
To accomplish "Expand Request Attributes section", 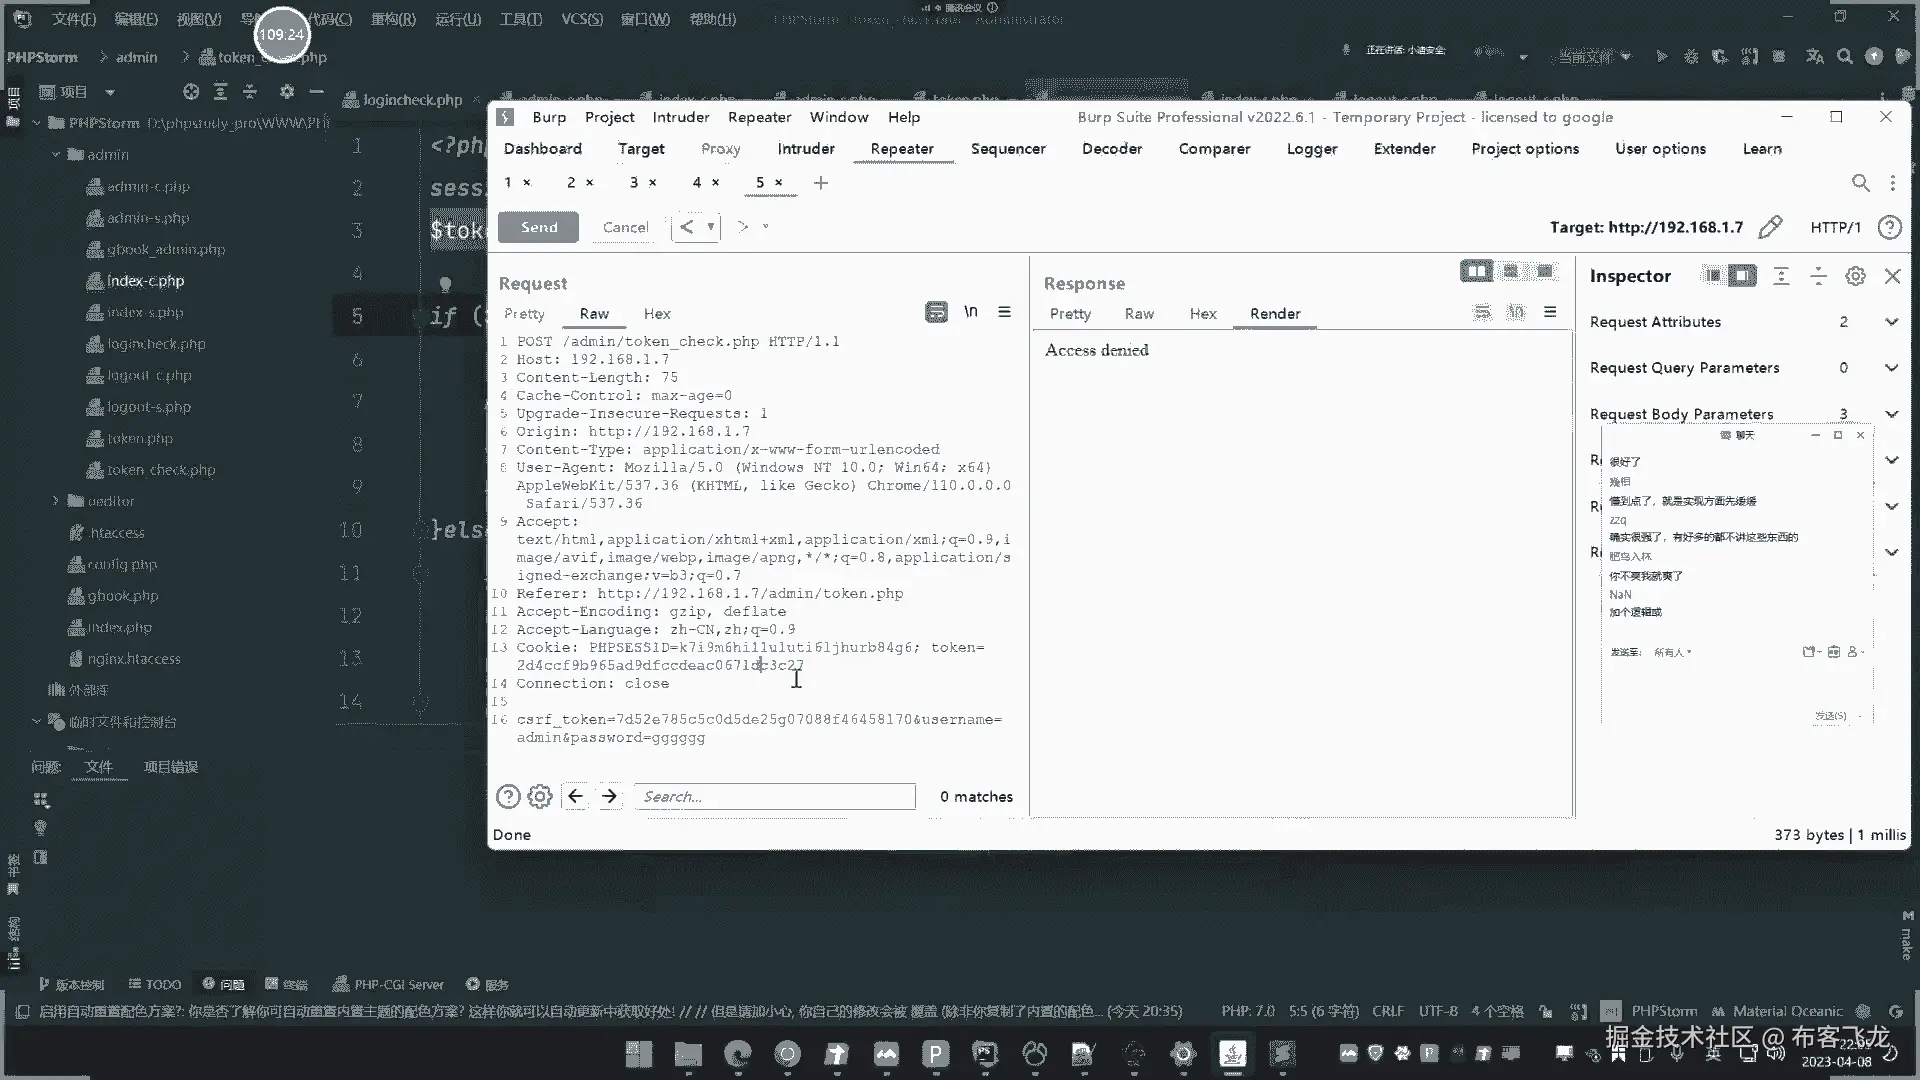I will click(1891, 322).
